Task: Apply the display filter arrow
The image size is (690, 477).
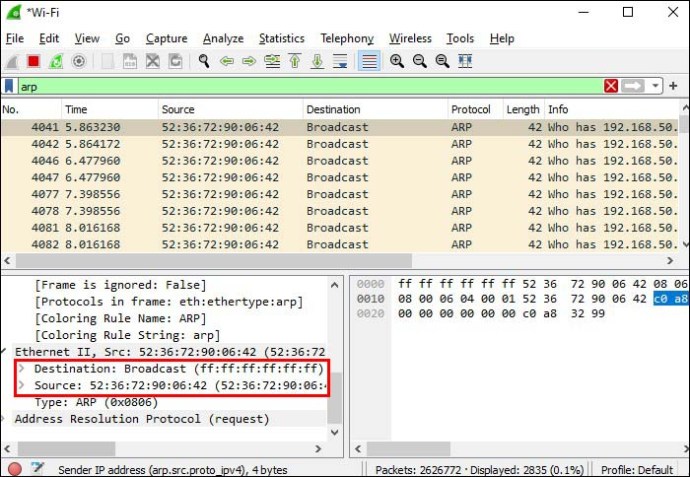Action: (632, 86)
